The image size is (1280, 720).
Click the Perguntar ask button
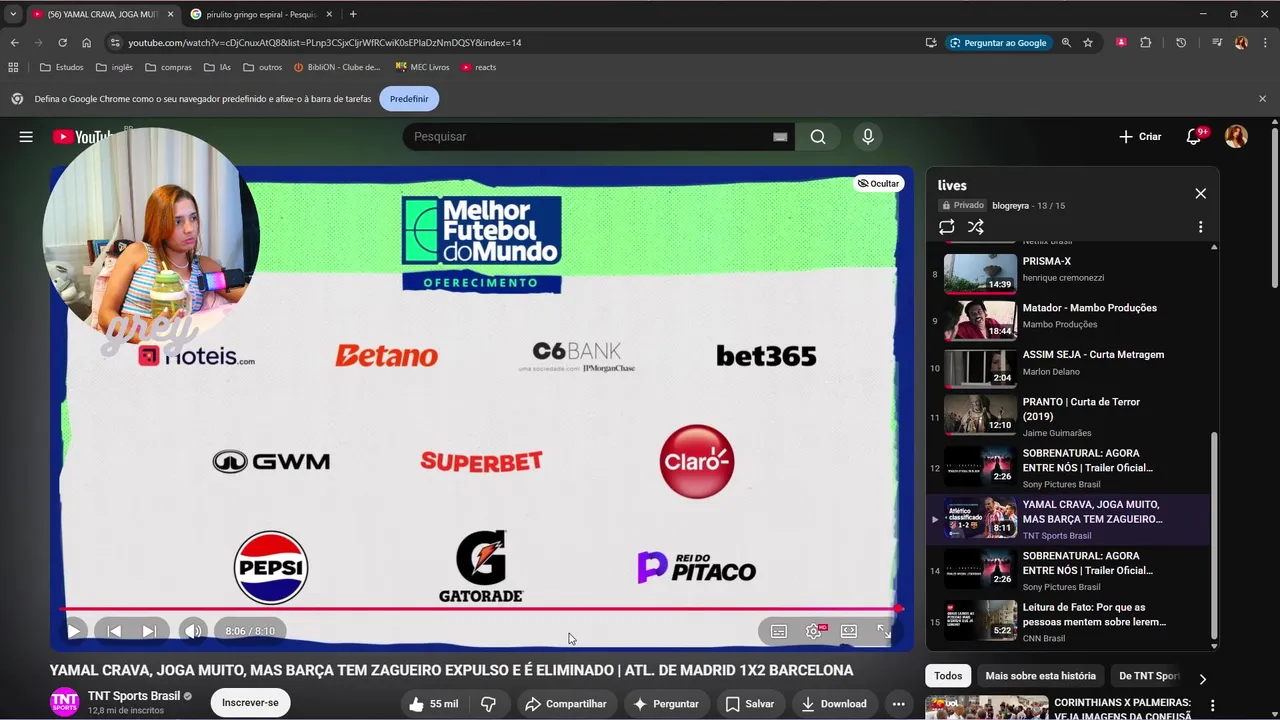click(x=666, y=704)
